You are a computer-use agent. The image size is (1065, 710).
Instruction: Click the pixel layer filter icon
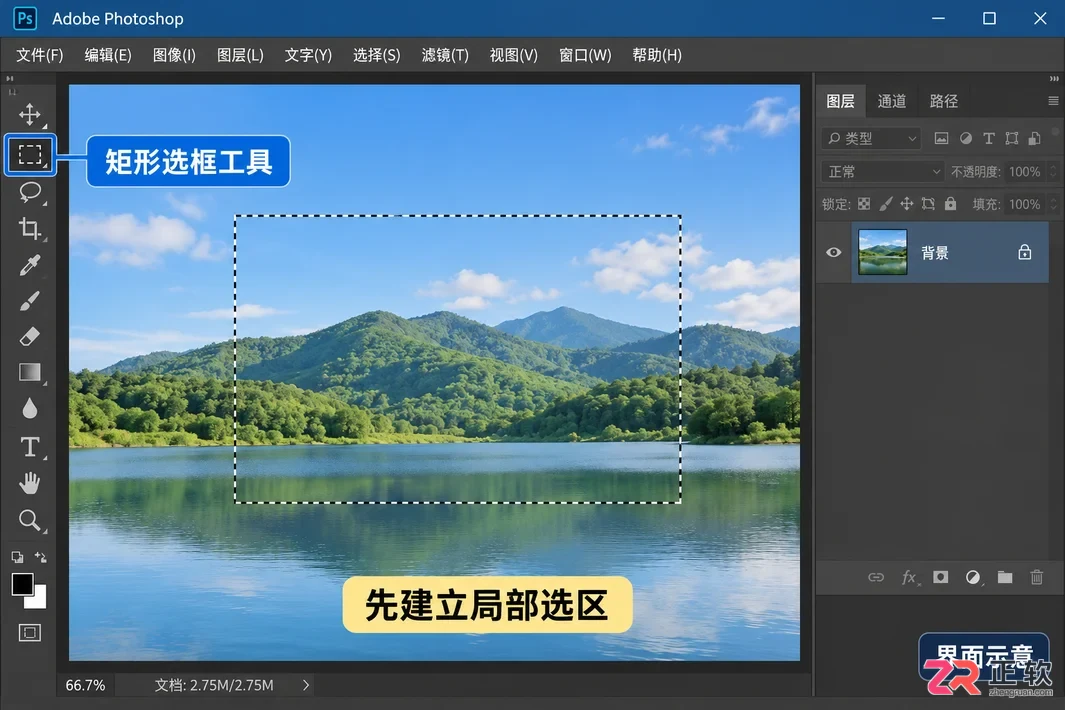coord(941,139)
